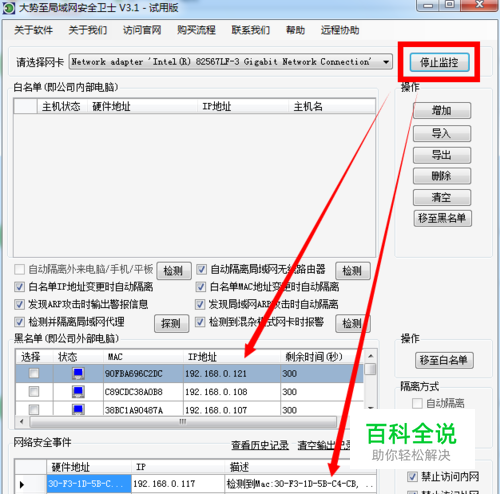Viewport: 500px width, 494px height.
Task: Click the 探测 button
Action: pos(171,323)
